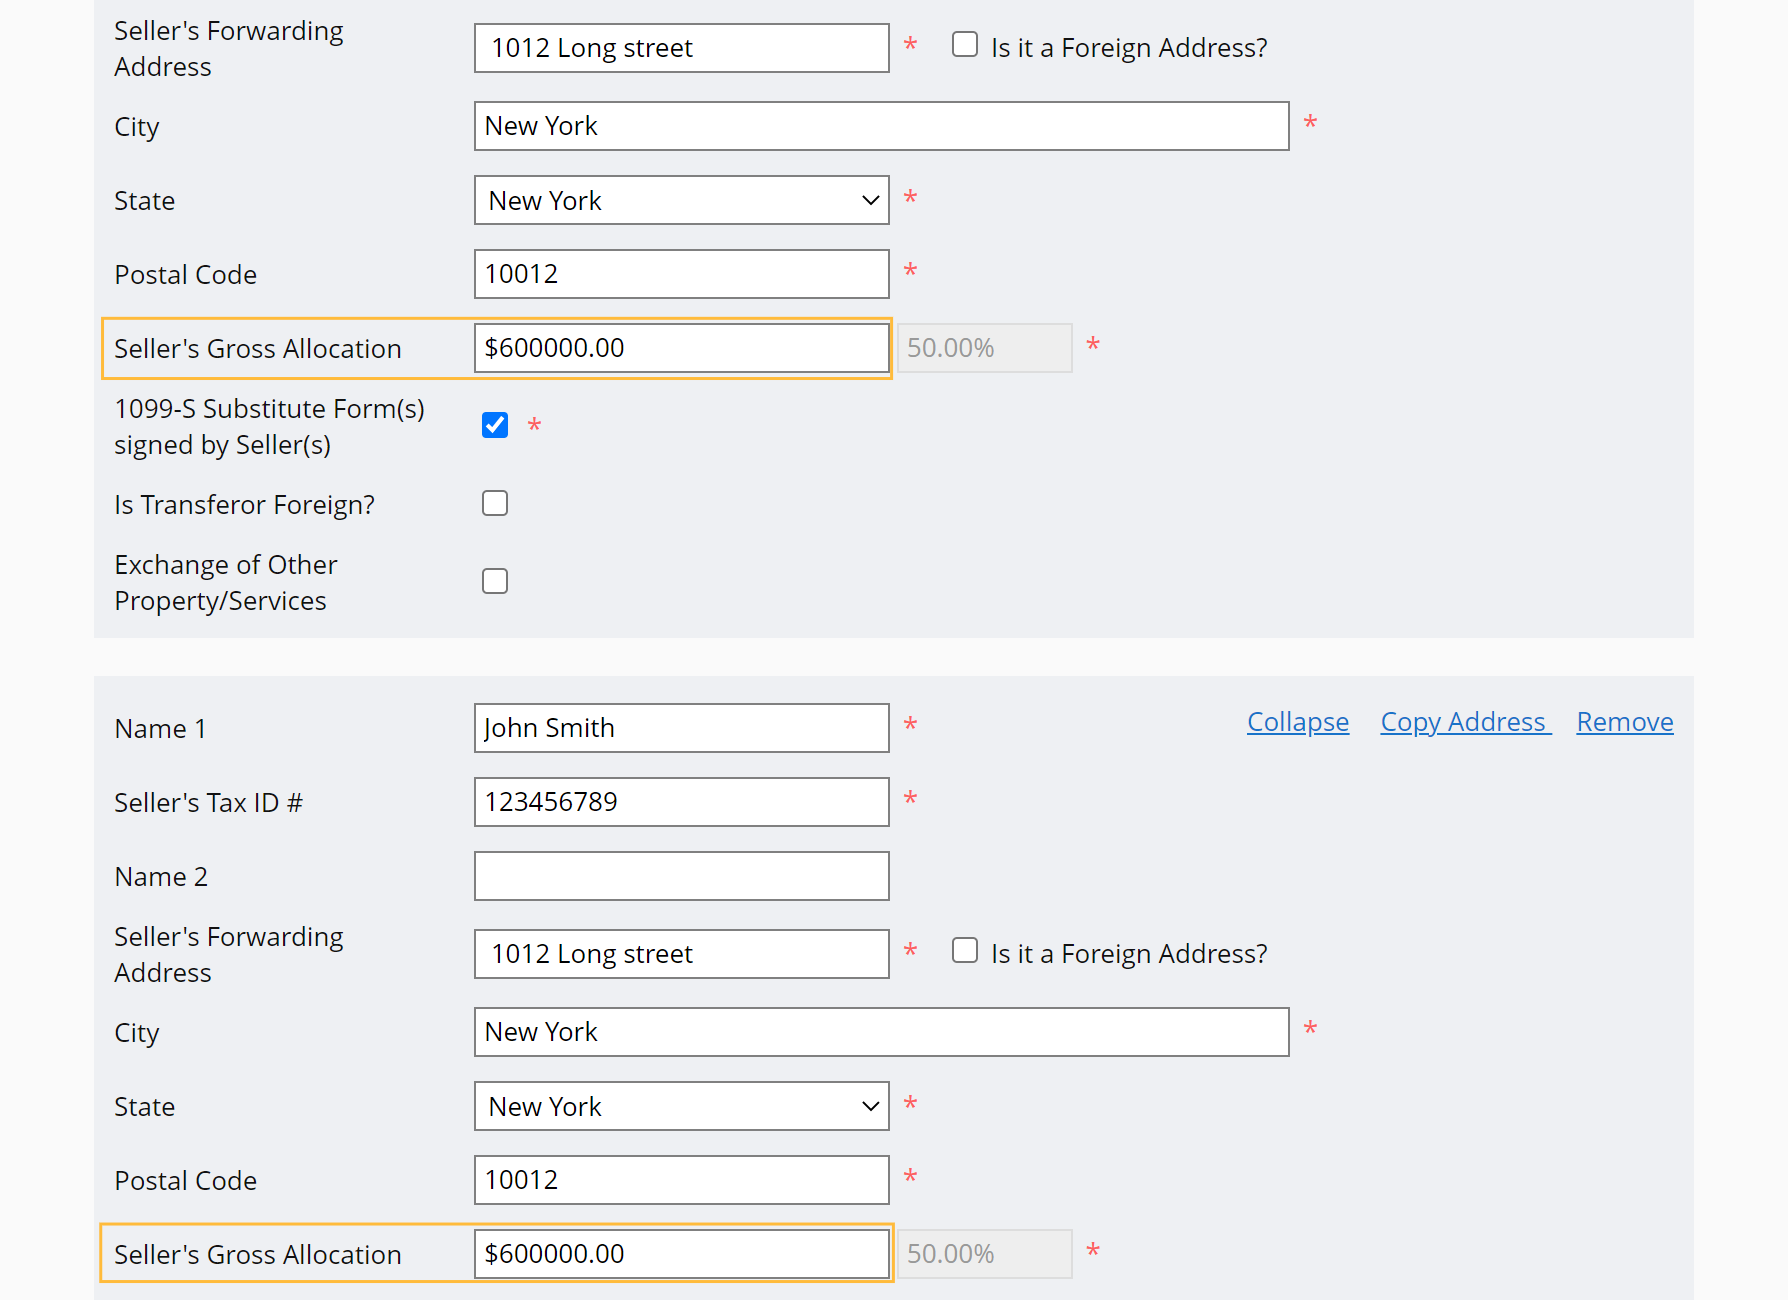This screenshot has height=1300, width=1788.
Task: Edit John Smith's Forwarding Address field
Action: [x=681, y=954]
